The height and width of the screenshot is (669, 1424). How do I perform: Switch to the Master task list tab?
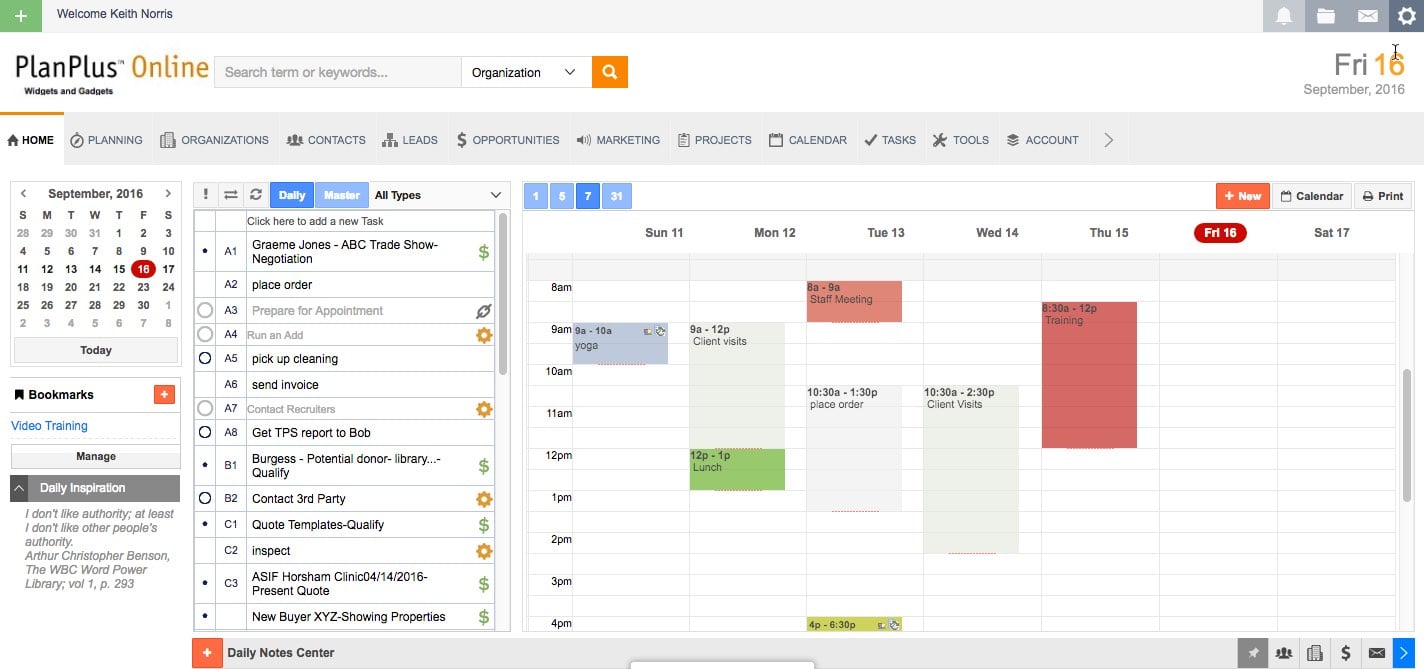pos(341,195)
